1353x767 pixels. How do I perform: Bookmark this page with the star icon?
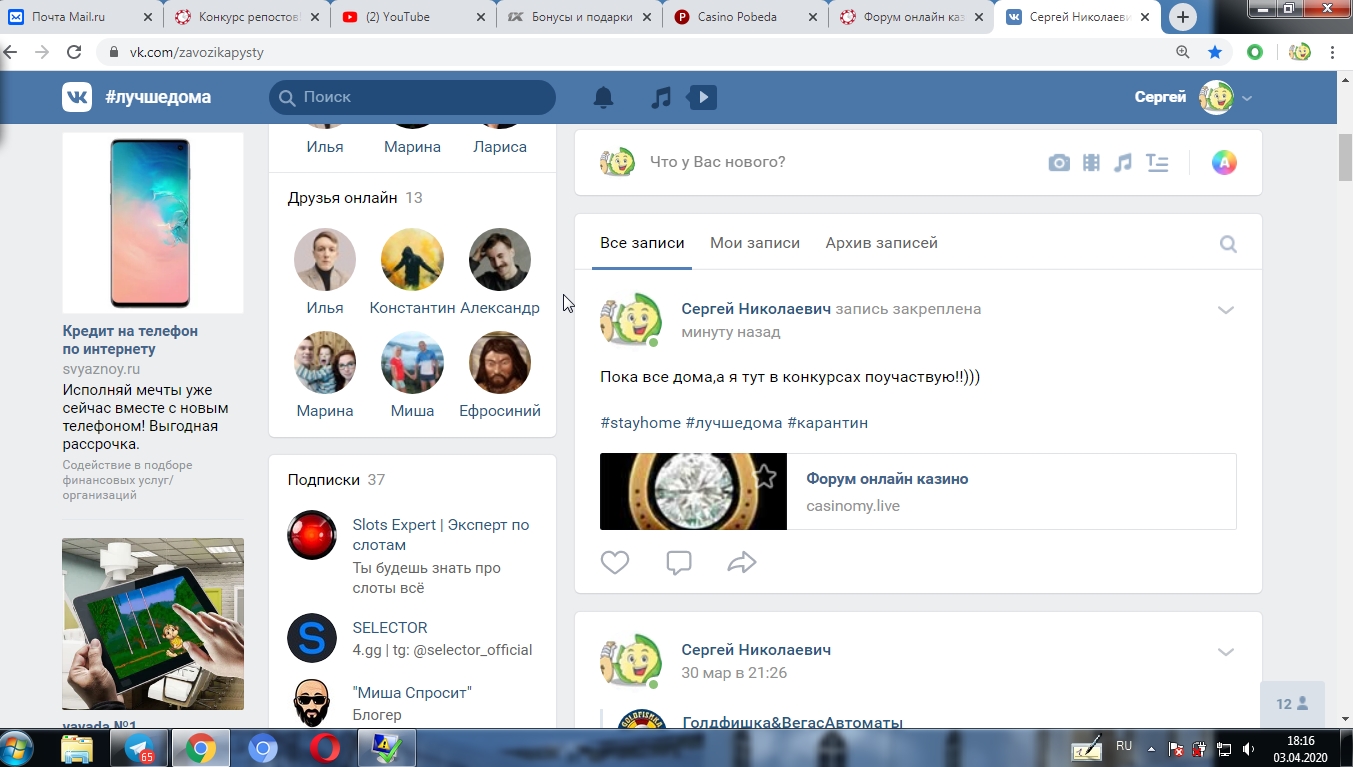click(x=1215, y=52)
